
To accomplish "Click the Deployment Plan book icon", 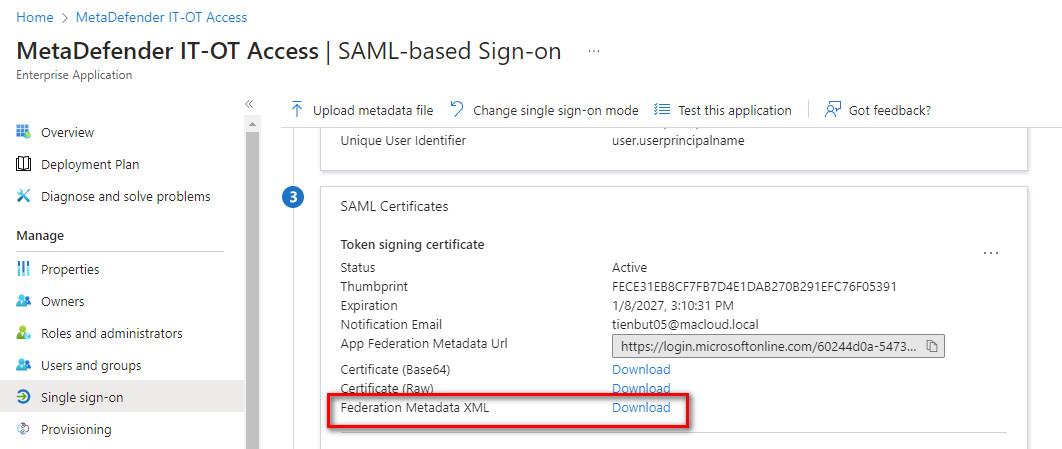I will coord(24,164).
